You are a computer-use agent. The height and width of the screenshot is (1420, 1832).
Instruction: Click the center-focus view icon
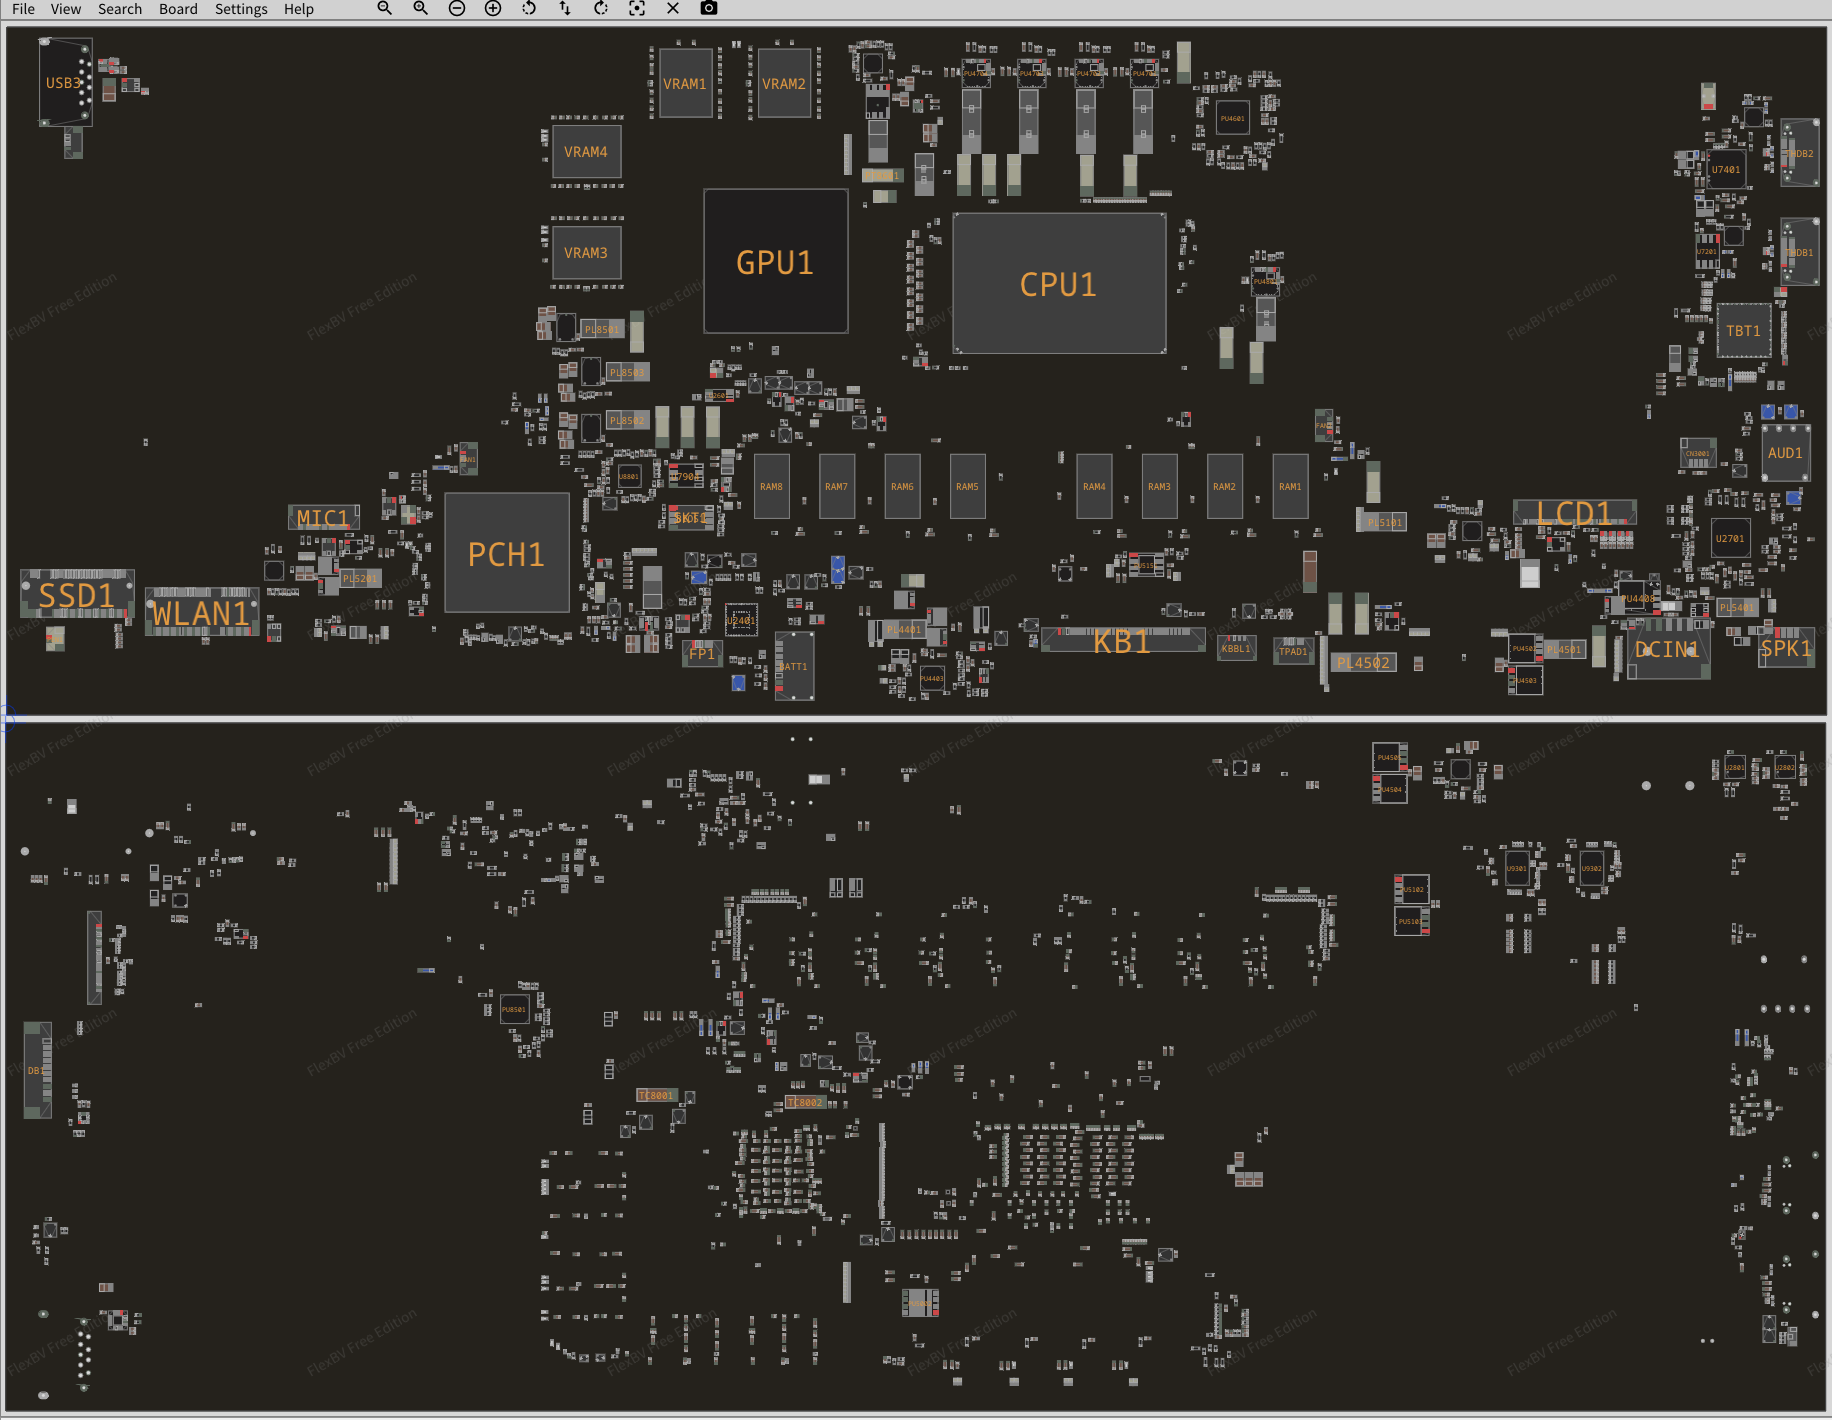point(637,8)
